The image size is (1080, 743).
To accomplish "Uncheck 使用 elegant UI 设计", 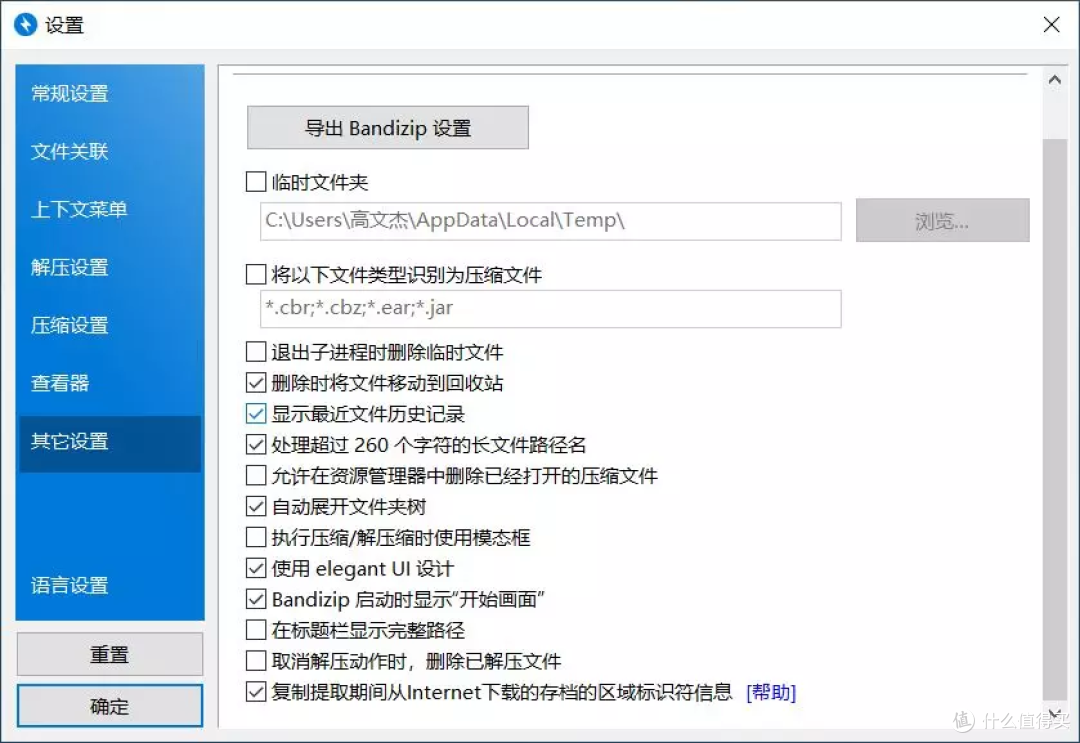I will pyautogui.click(x=256, y=568).
